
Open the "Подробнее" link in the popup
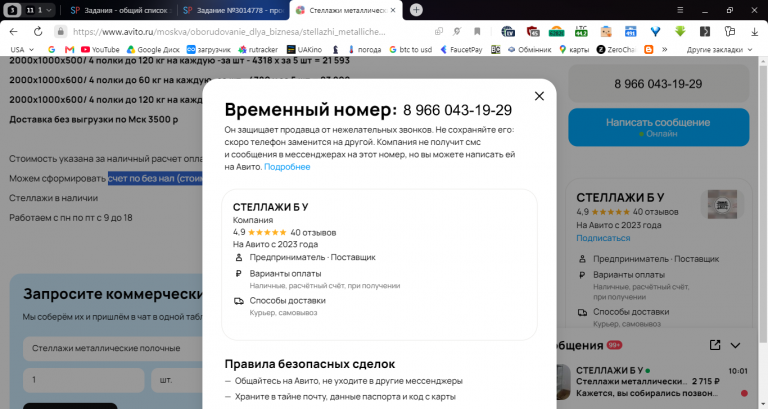click(287, 167)
